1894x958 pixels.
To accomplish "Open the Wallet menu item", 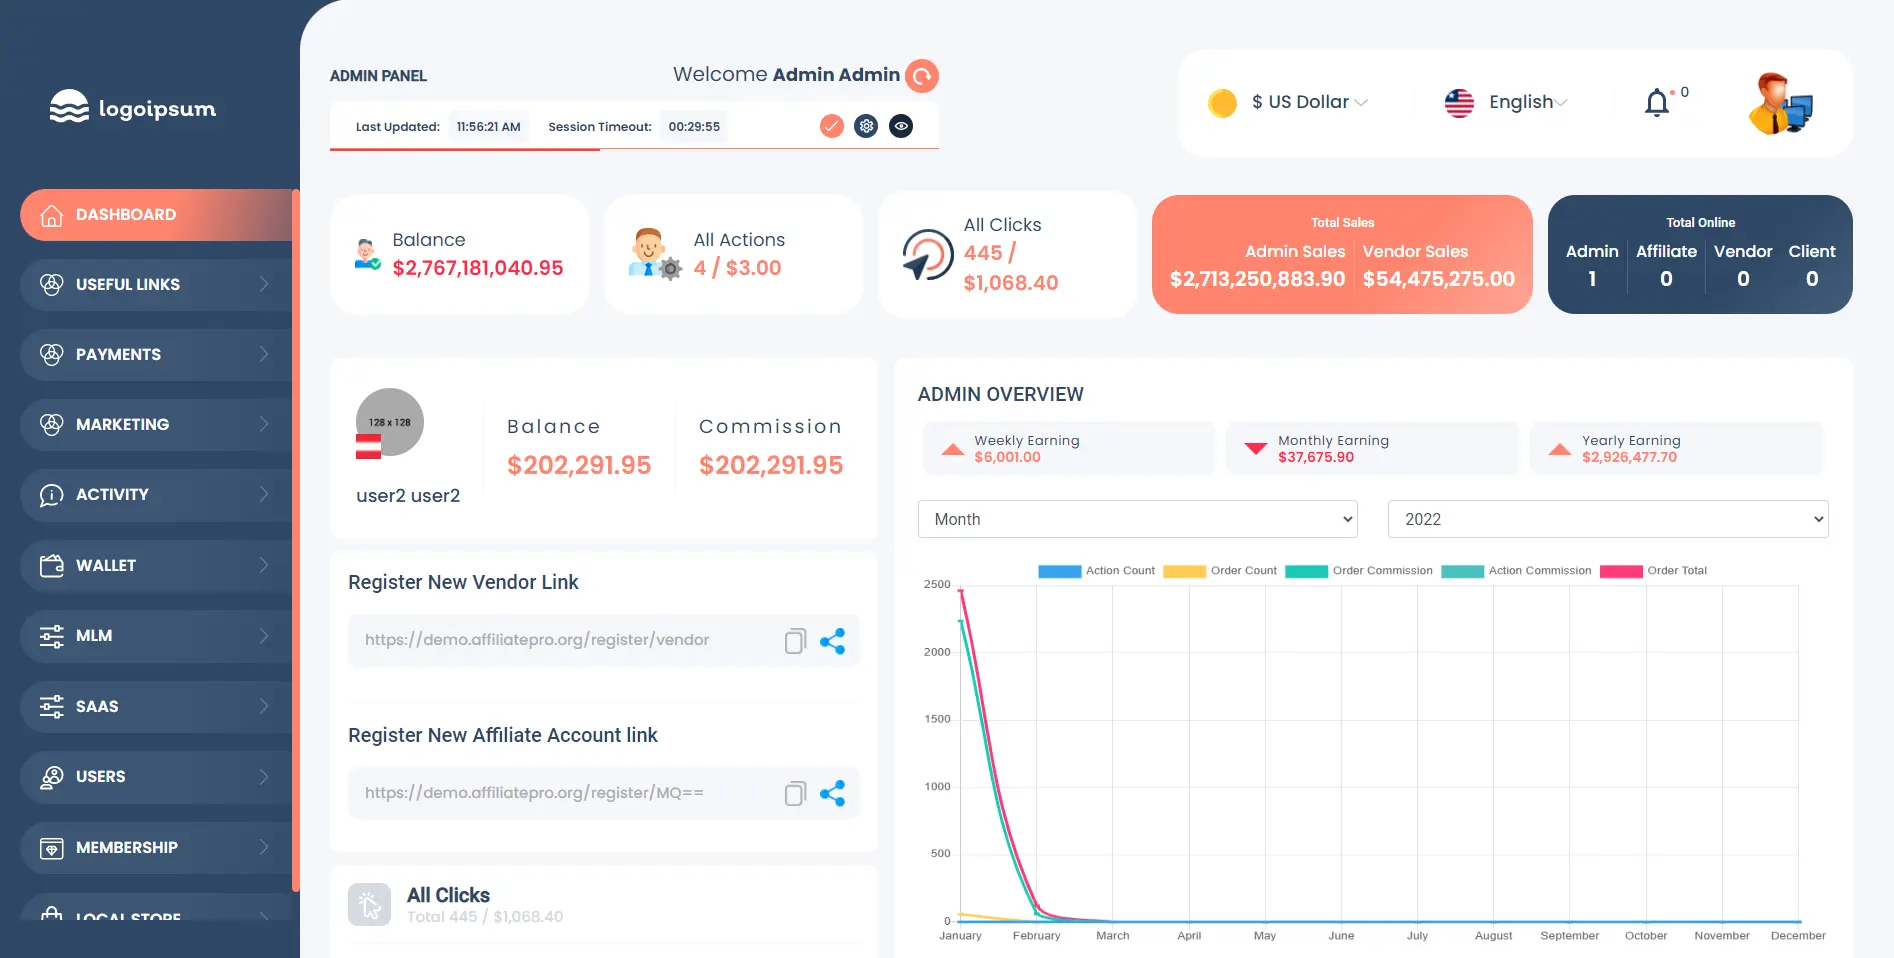I will pos(156,565).
